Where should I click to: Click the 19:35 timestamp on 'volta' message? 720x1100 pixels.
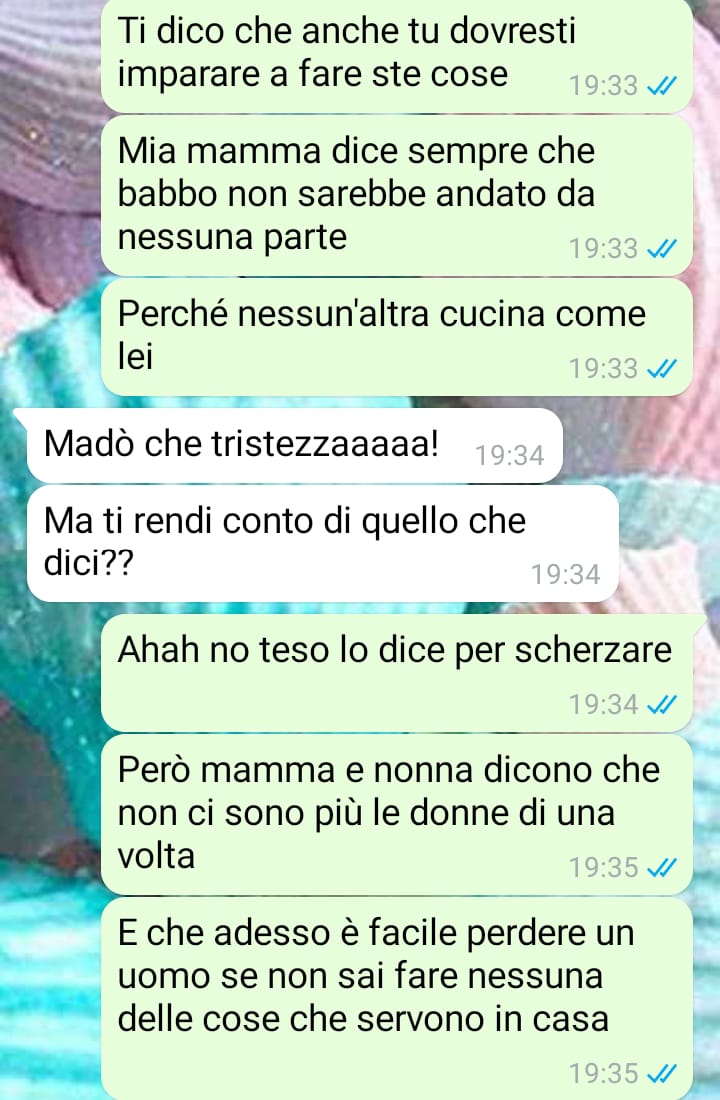(x=604, y=868)
